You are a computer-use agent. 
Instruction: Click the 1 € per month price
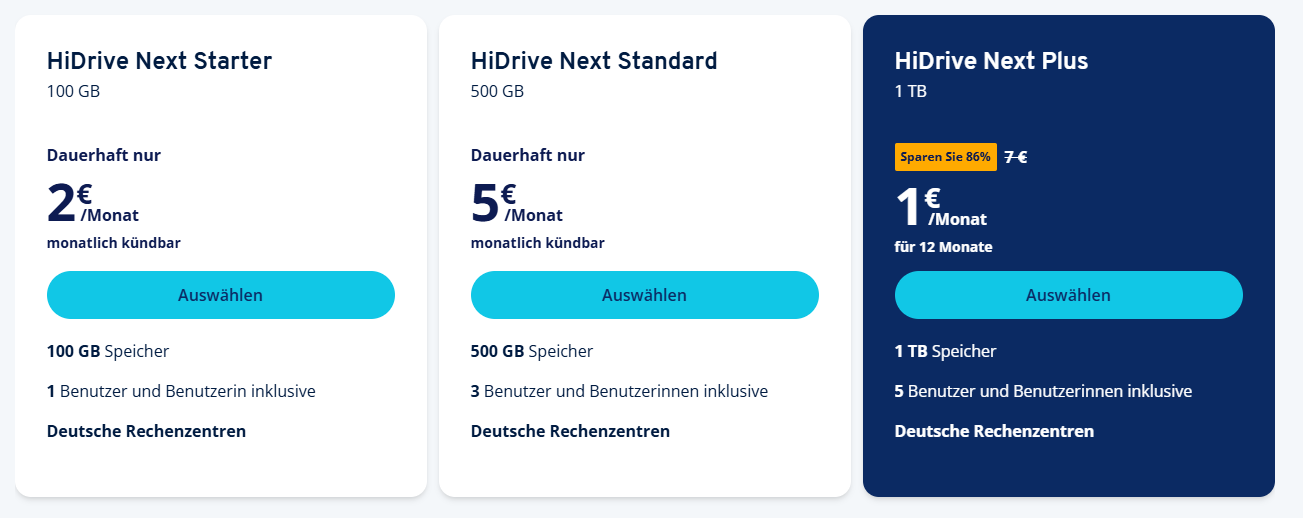click(941, 207)
